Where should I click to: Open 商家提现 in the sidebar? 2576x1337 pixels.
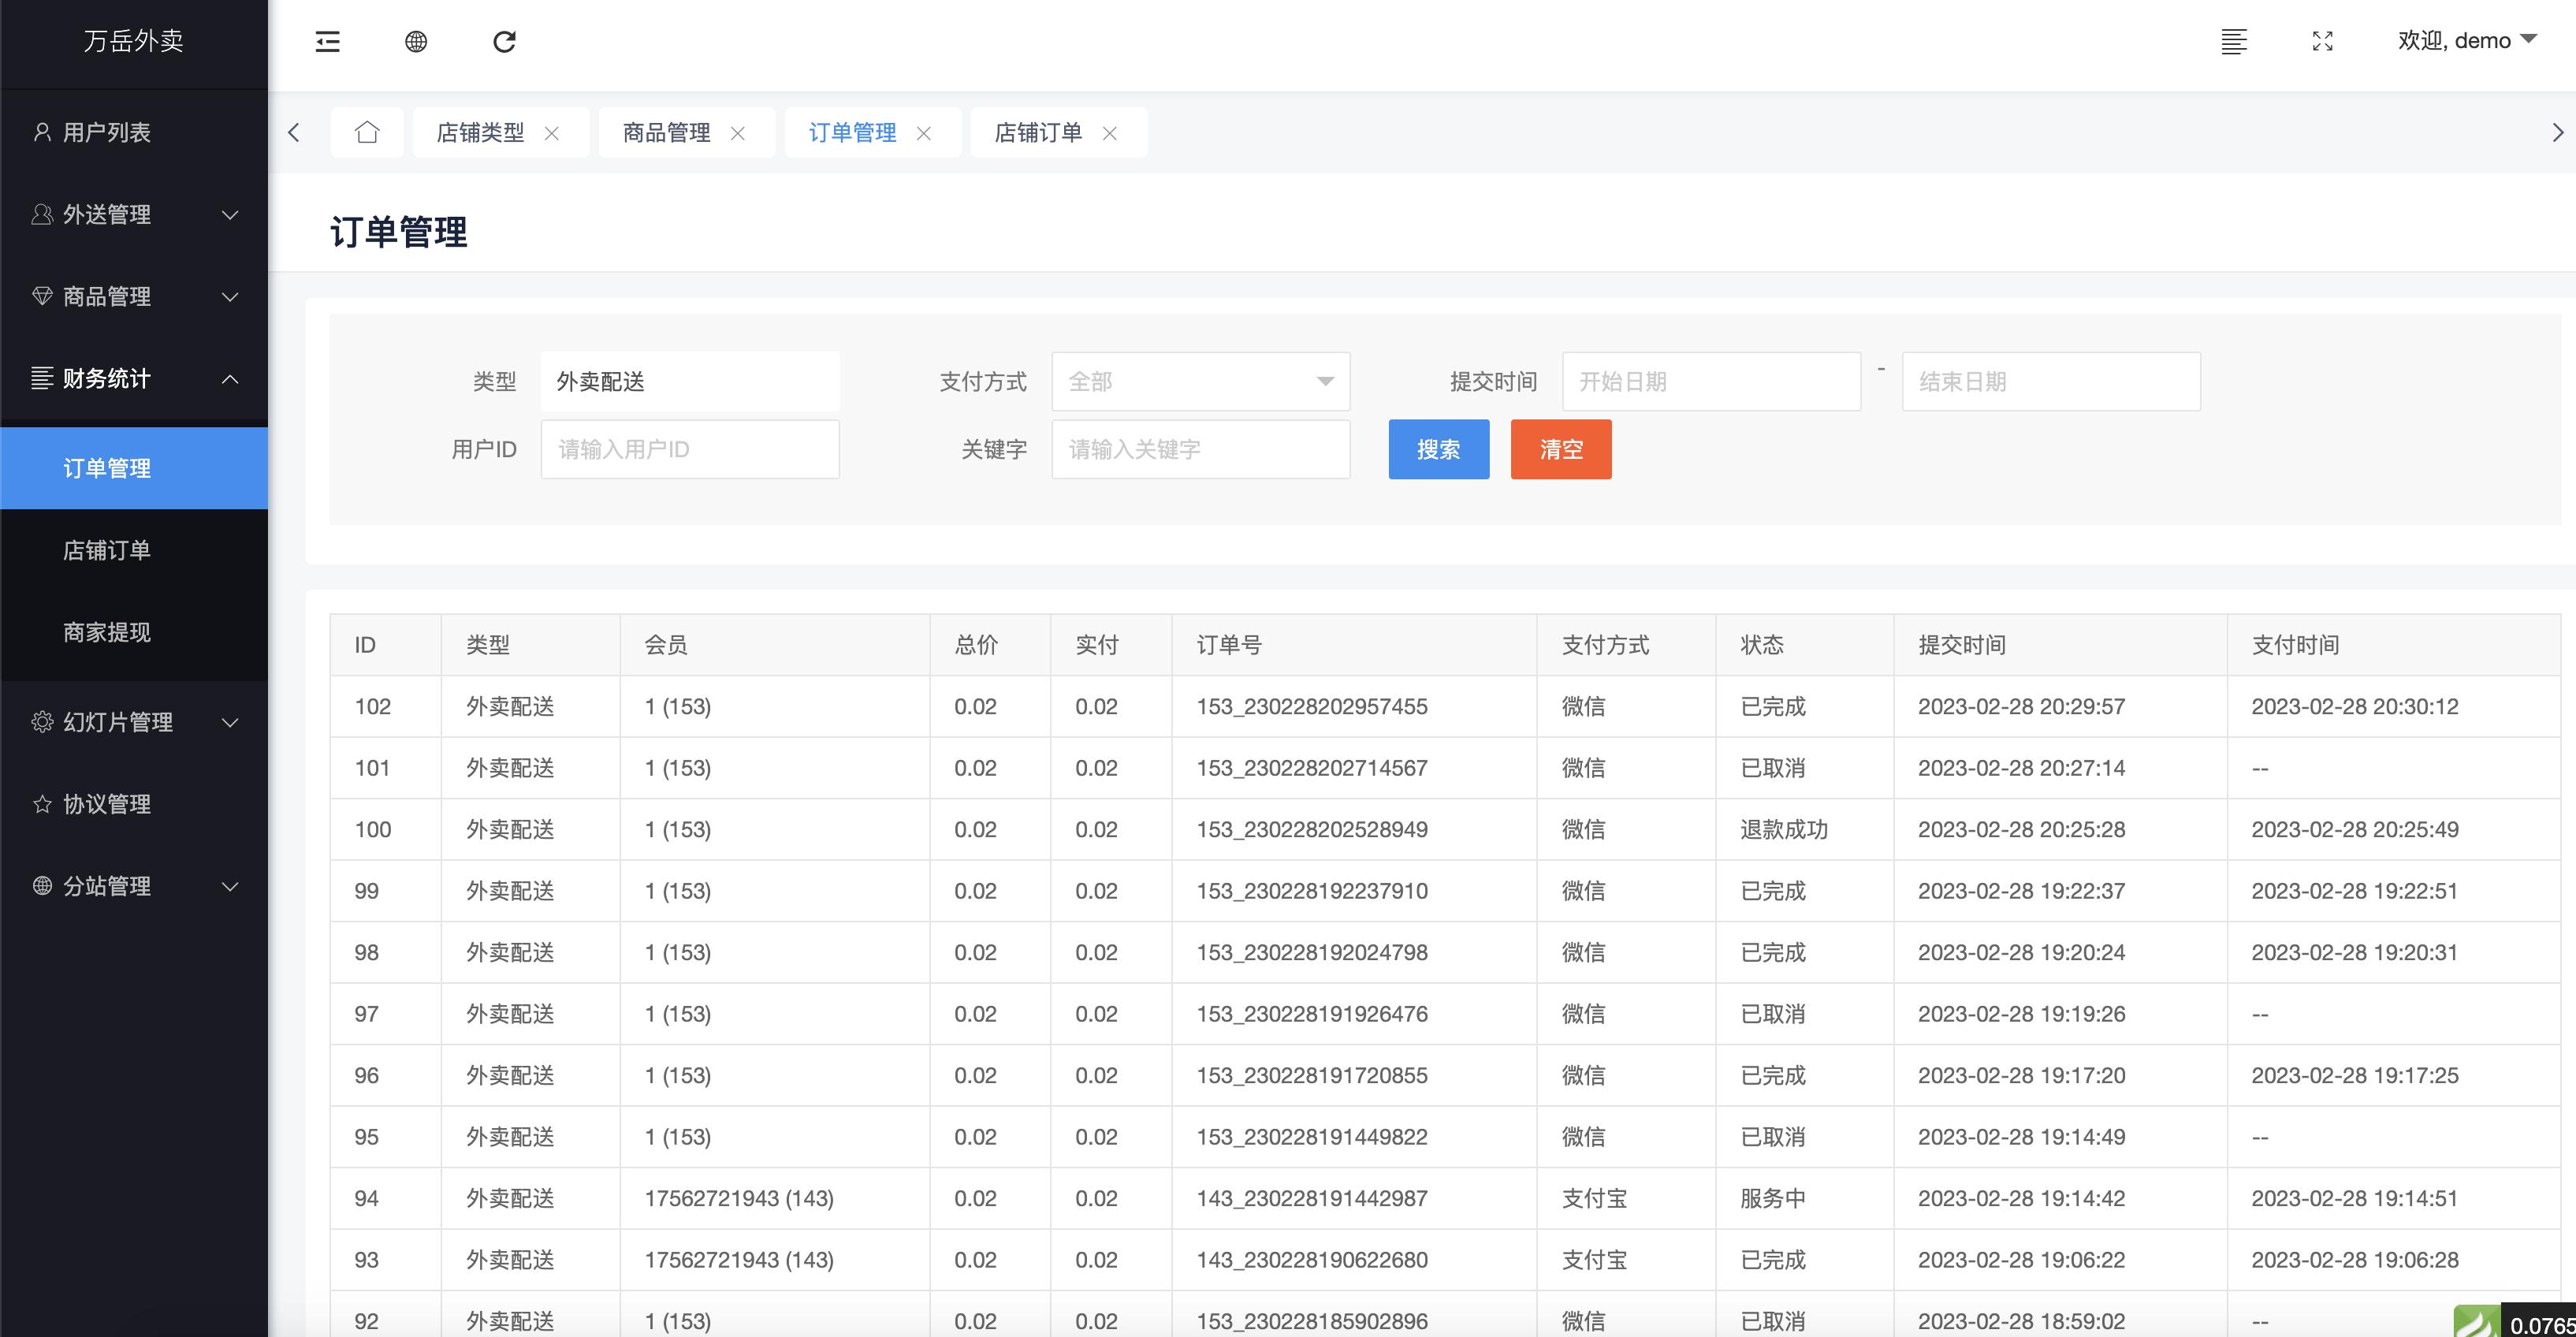click(x=134, y=632)
